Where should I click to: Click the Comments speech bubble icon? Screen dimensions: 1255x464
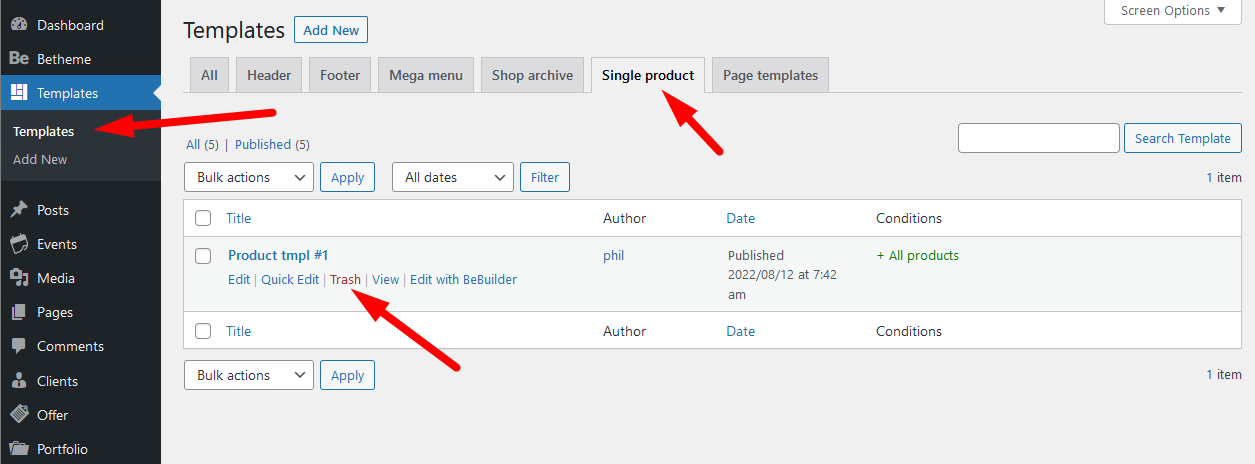pos(18,346)
